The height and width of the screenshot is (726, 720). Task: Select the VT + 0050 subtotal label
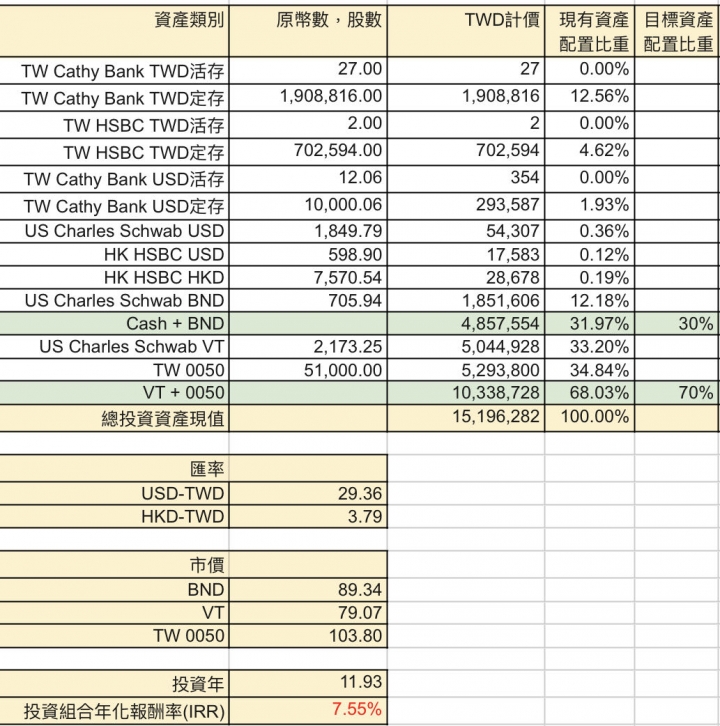(x=114, y=393)
